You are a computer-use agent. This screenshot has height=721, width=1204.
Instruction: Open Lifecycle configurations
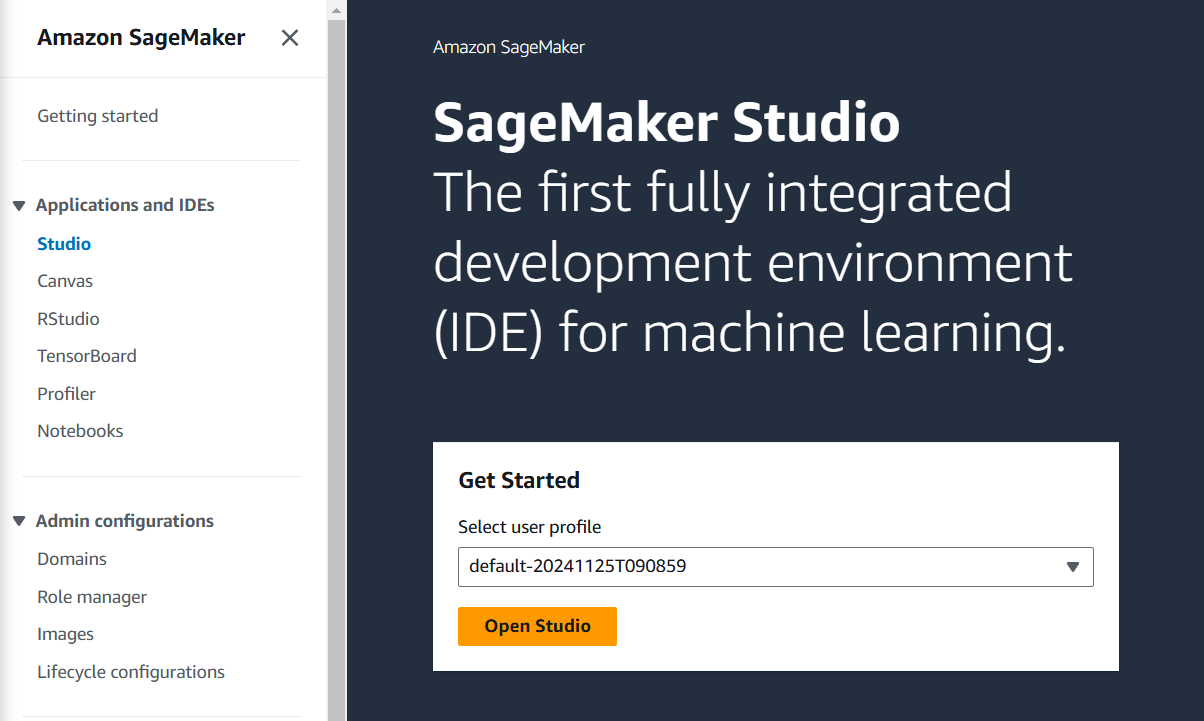click(131, 672)
